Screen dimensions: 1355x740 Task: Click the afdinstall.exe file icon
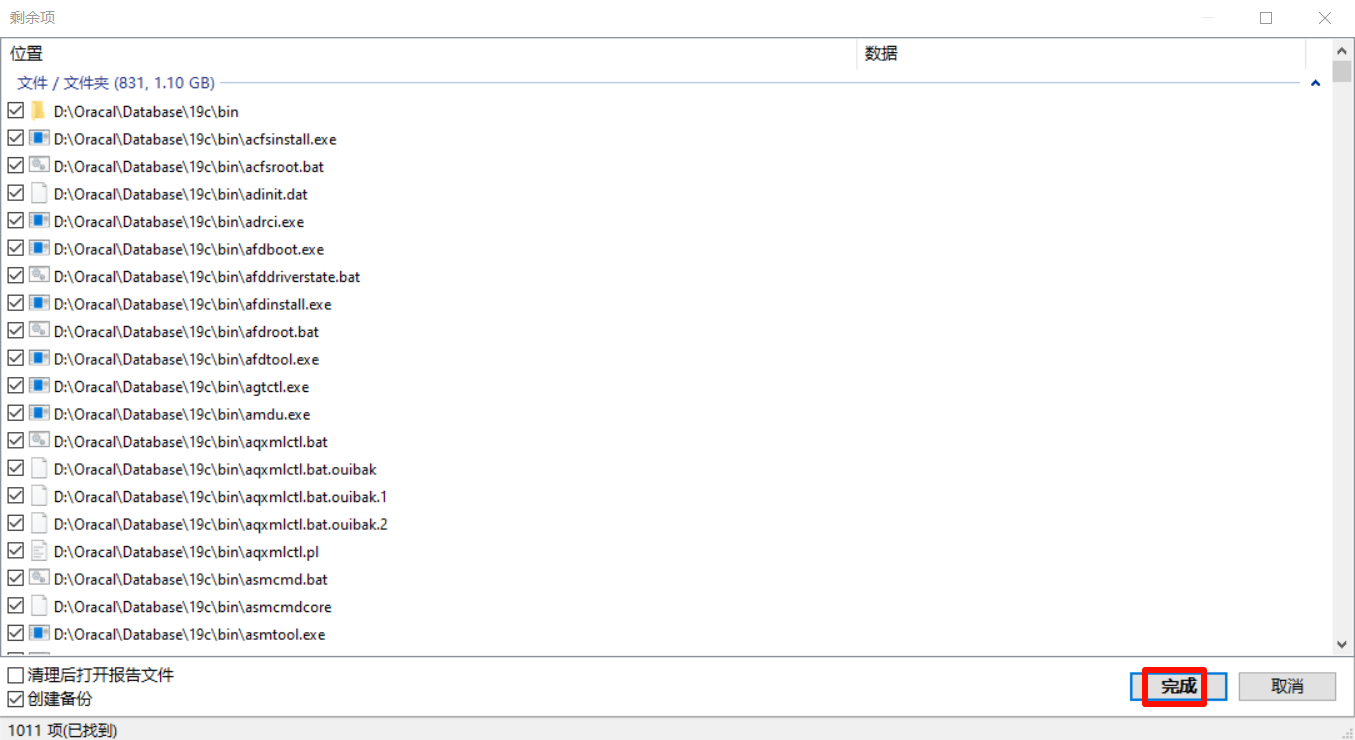click(x=39, y=303)
